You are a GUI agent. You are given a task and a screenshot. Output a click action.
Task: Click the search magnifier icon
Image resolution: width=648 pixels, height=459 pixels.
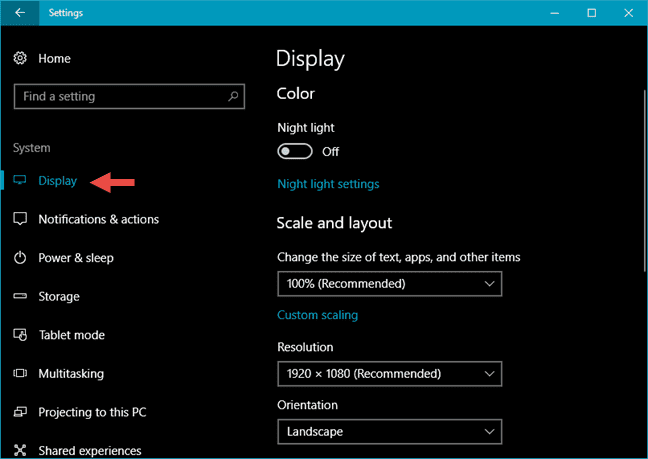233,96
